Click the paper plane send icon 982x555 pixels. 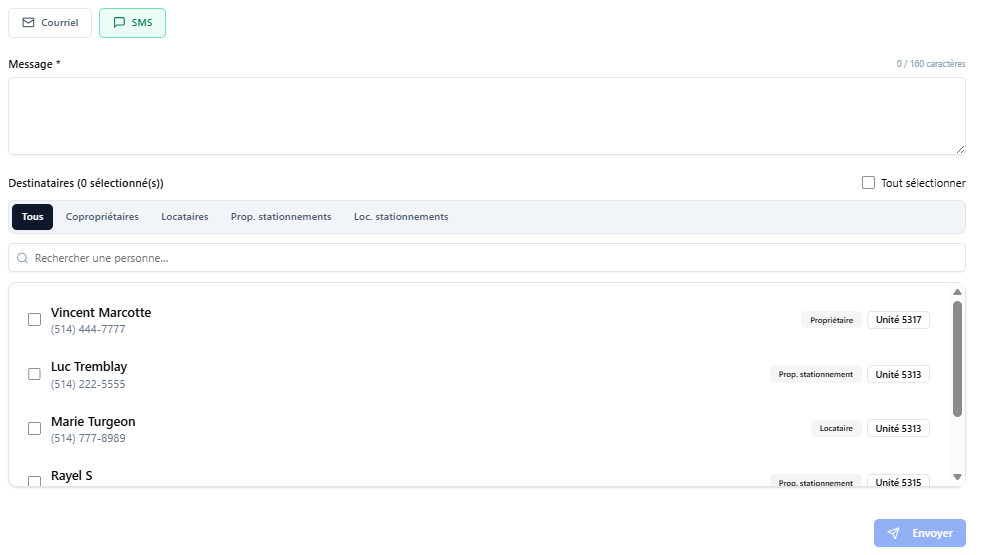(894, 533)
